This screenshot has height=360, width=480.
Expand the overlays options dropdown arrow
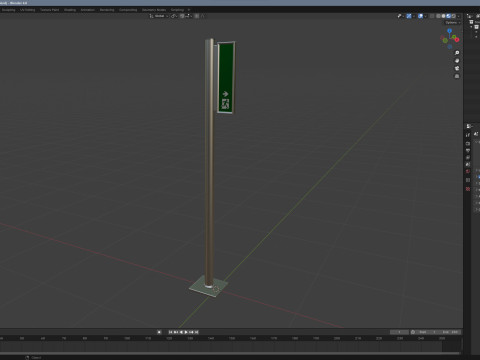[425, 16]
